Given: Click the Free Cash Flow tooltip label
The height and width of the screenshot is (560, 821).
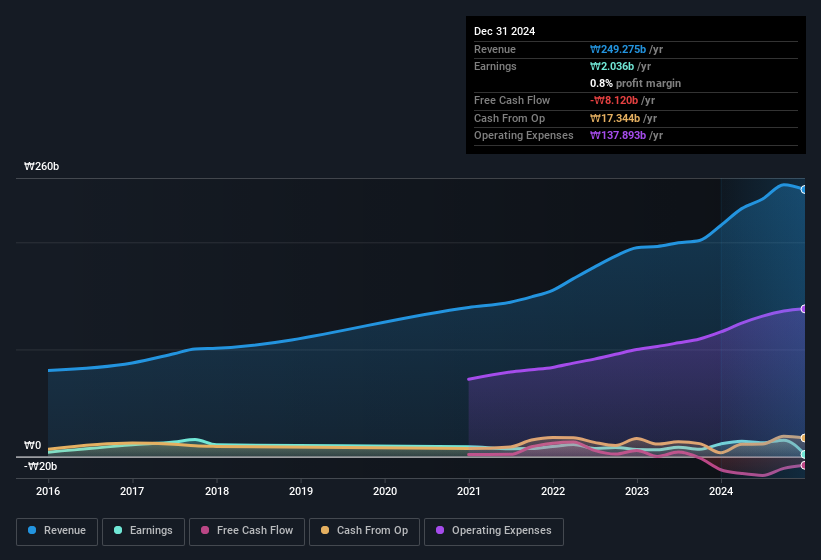Looking at the screenshot, I should (x=512, y=100).
